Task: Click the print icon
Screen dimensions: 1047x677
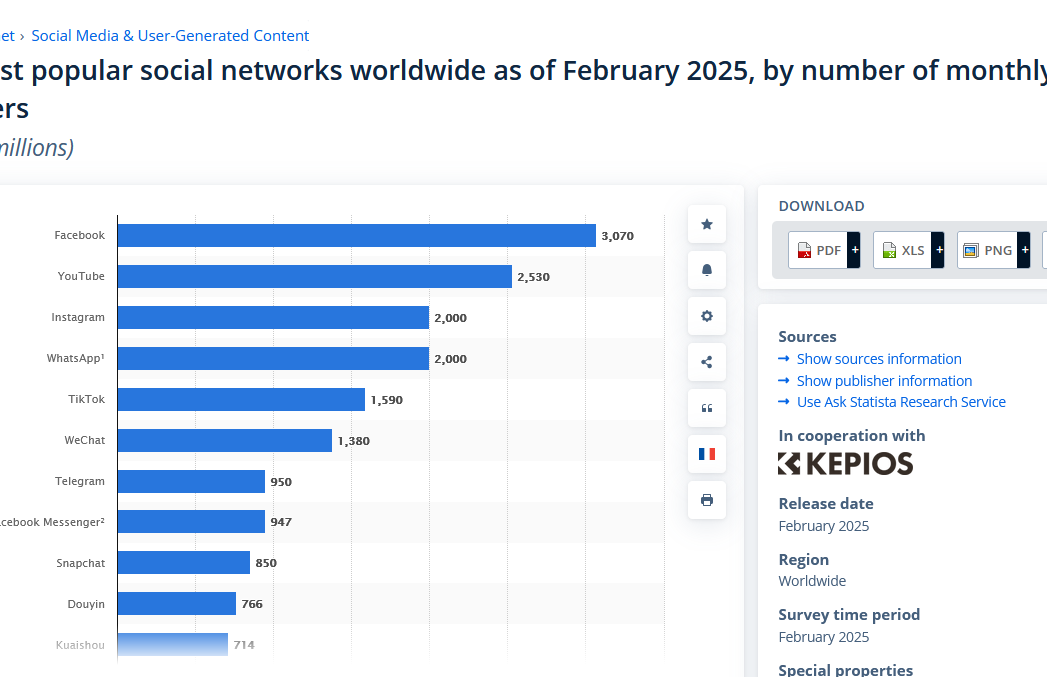Action: pos(706,500)
